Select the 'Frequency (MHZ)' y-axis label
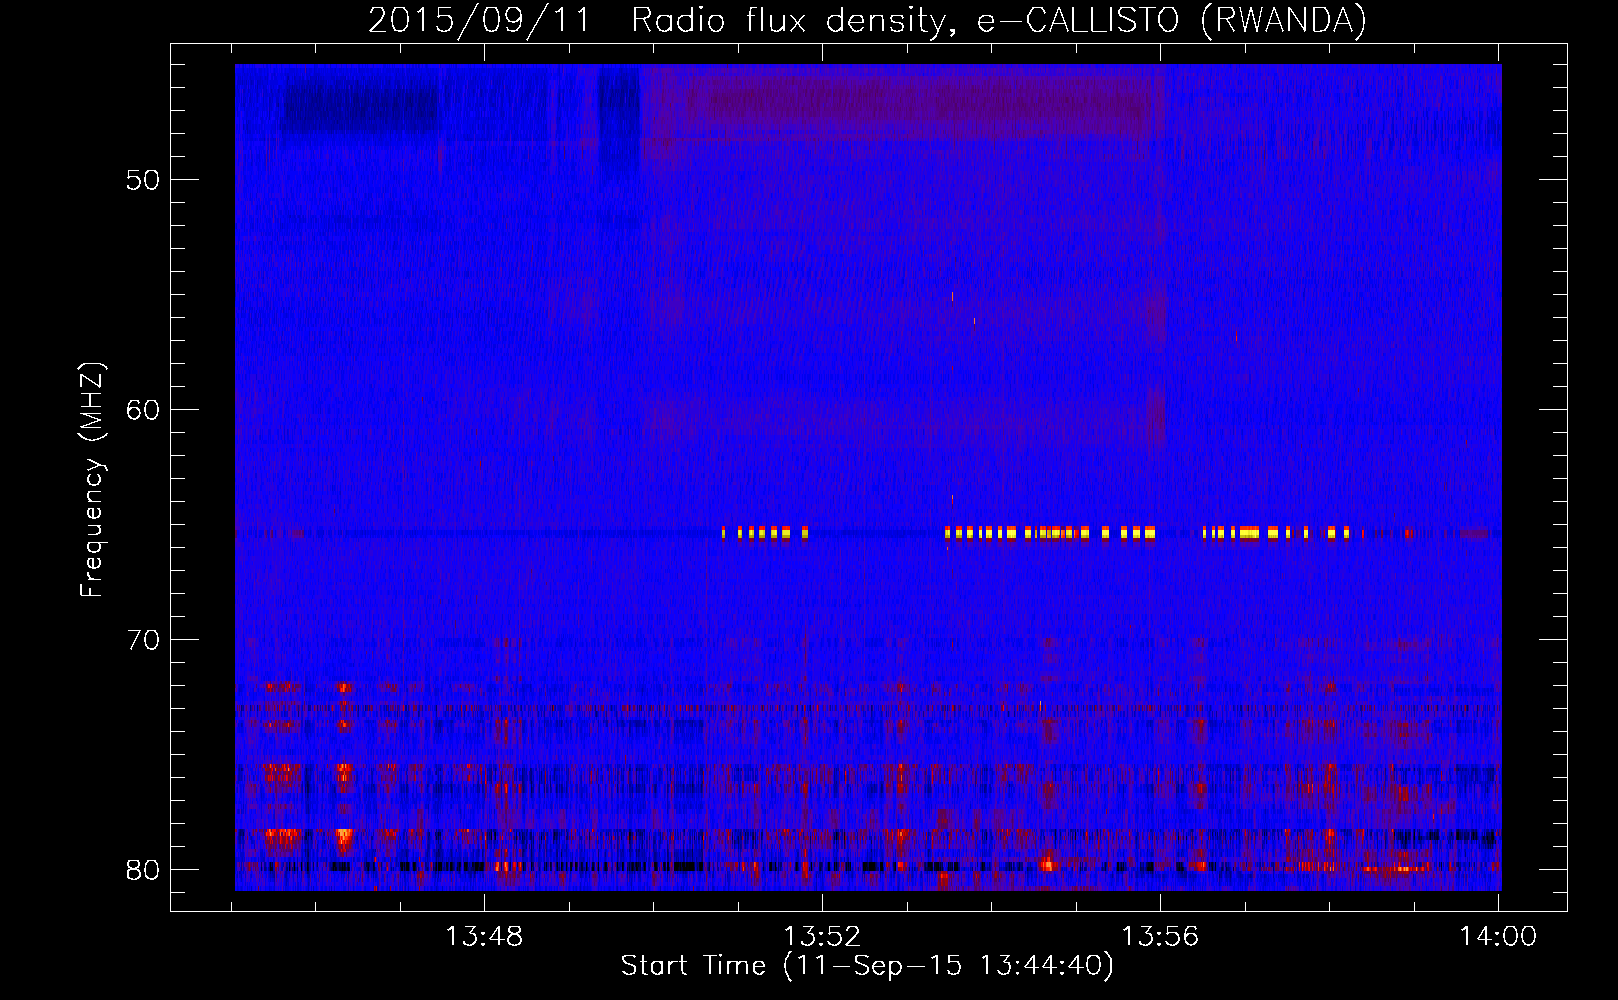This screenshot has height=1000, width=1618. click(92, 480)
